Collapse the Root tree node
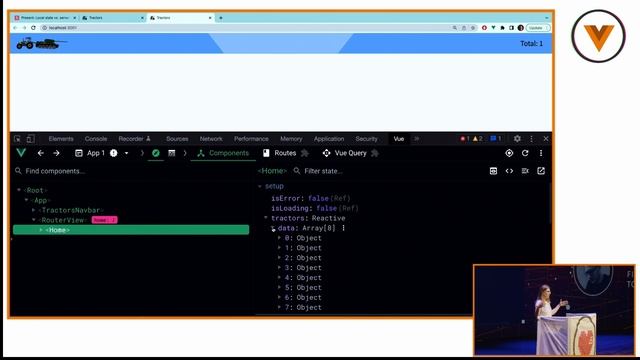This screenshot has height=360, width=640. coord(19,190)
